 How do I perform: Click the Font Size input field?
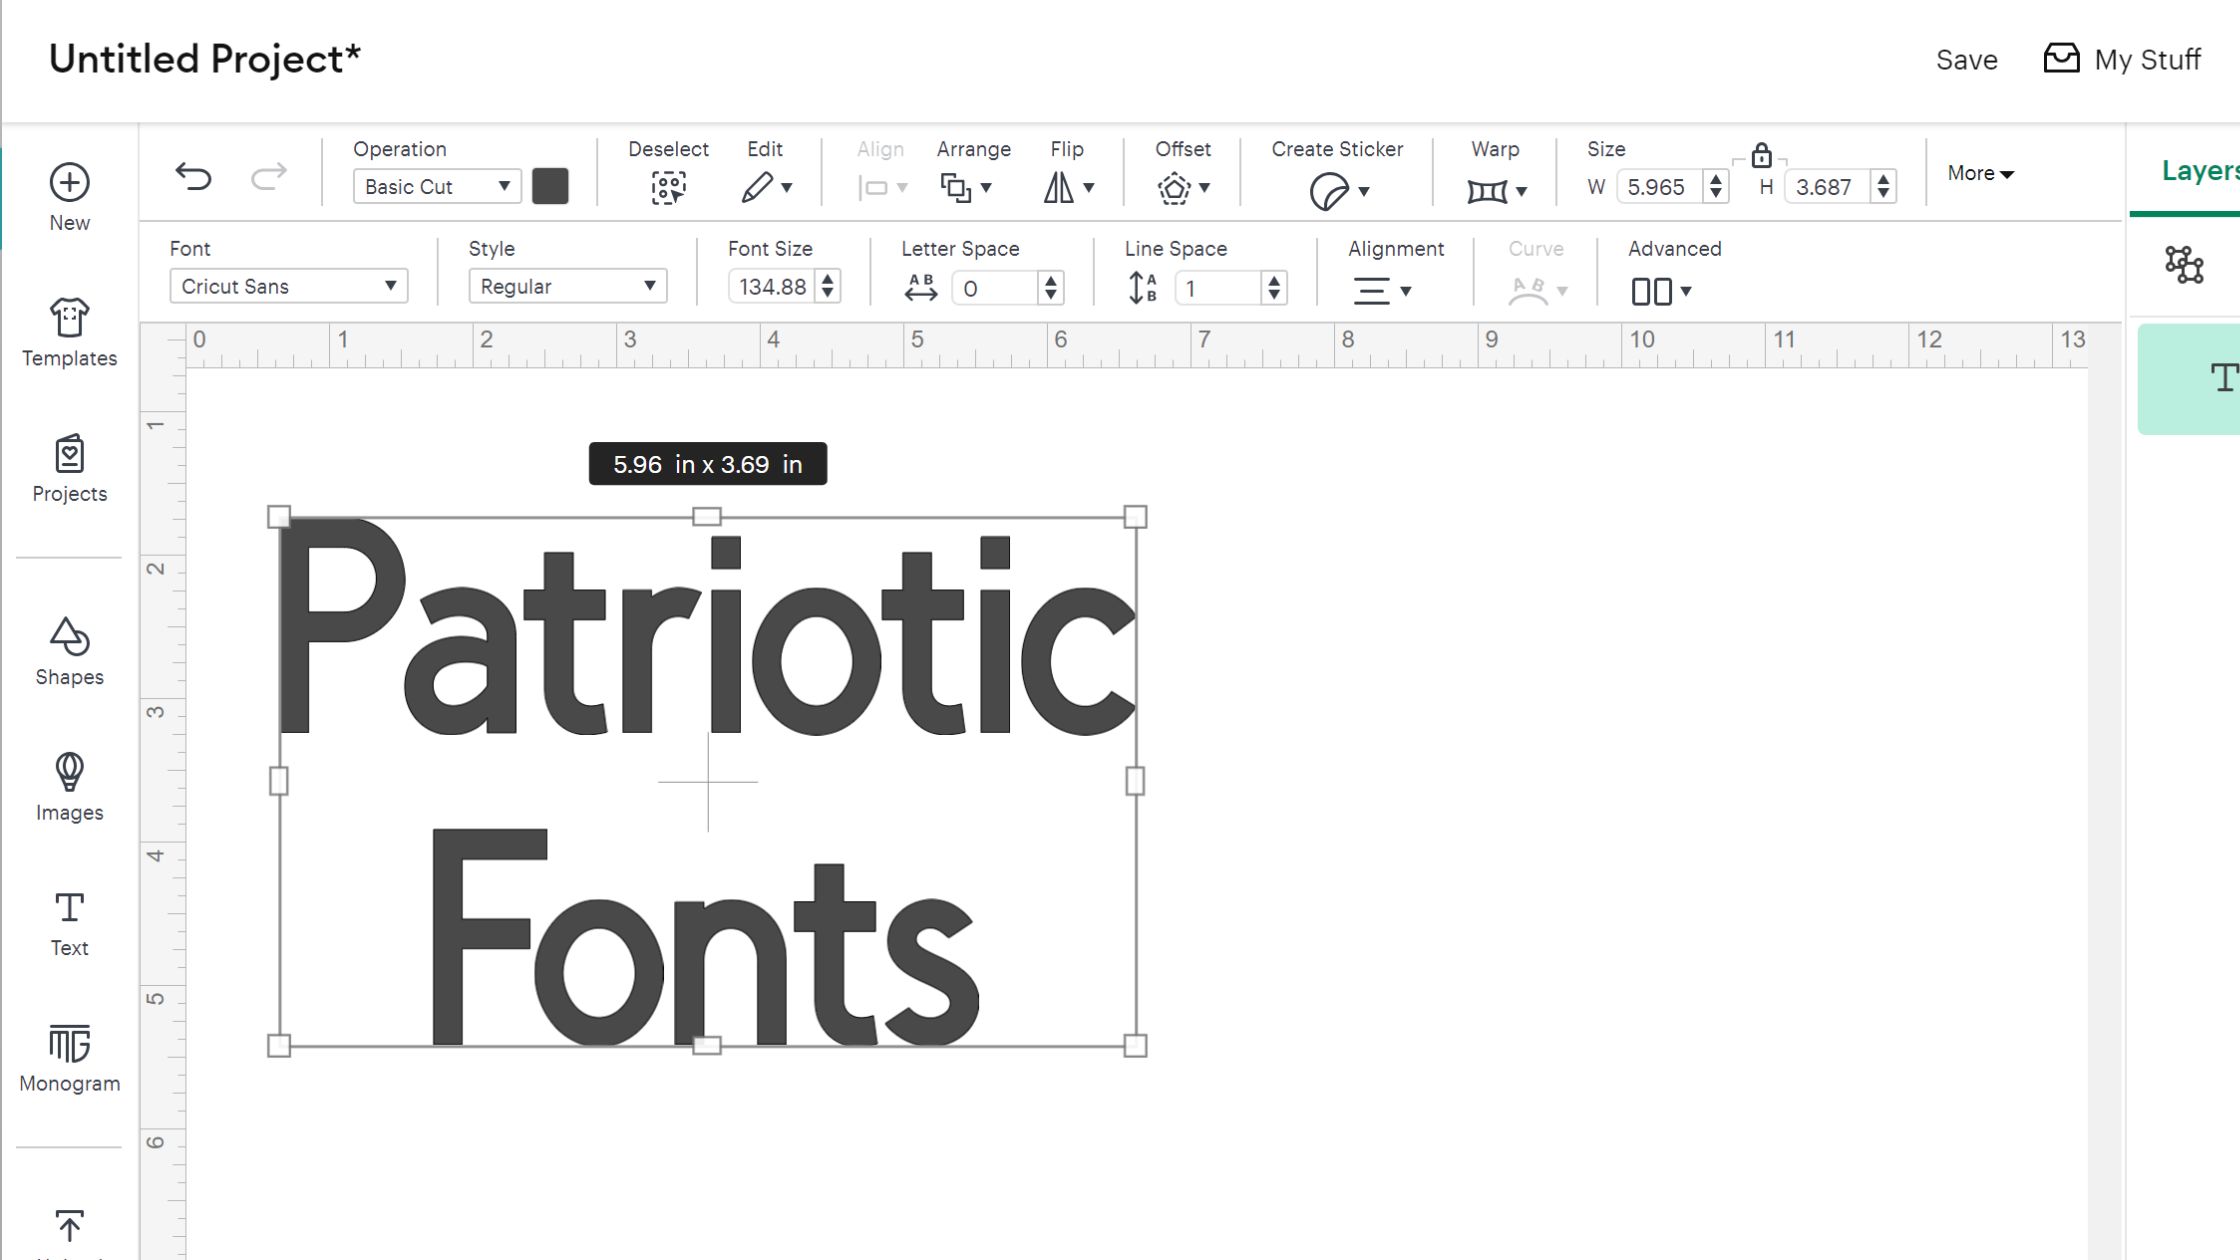(772, 287)
